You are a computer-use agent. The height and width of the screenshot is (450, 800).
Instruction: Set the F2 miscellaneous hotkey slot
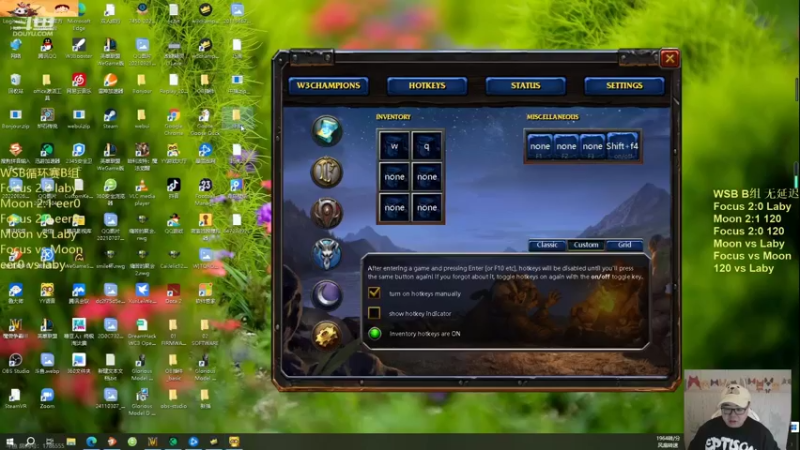click(x=566, y=146)
